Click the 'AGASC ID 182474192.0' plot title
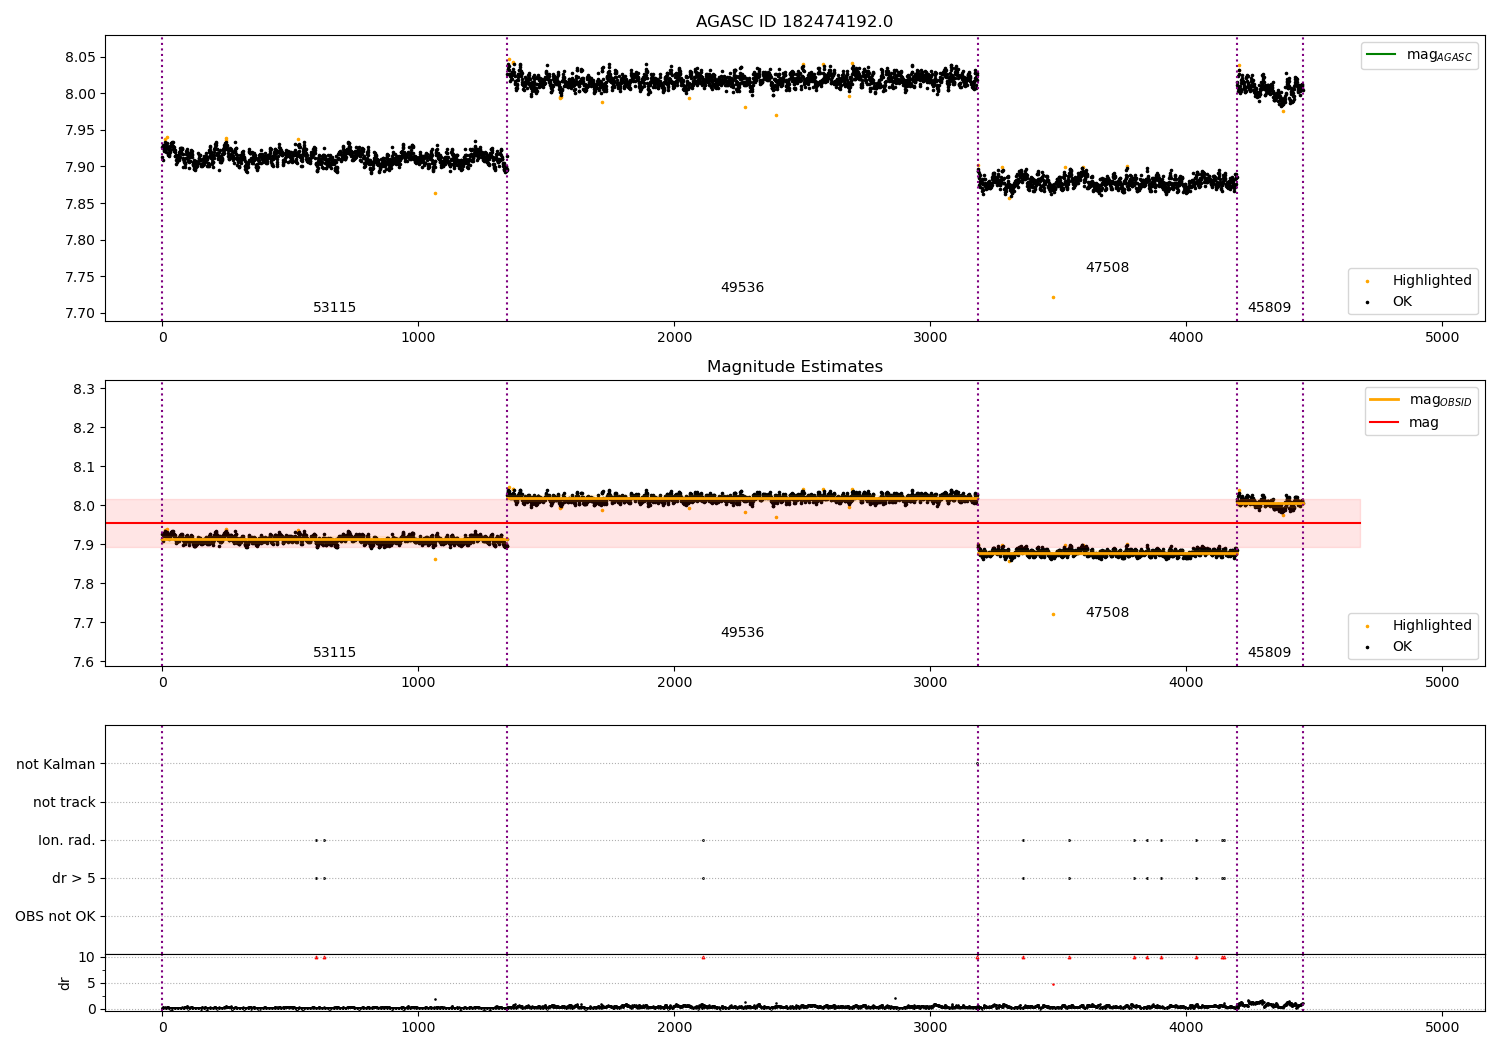 point(794,22)
